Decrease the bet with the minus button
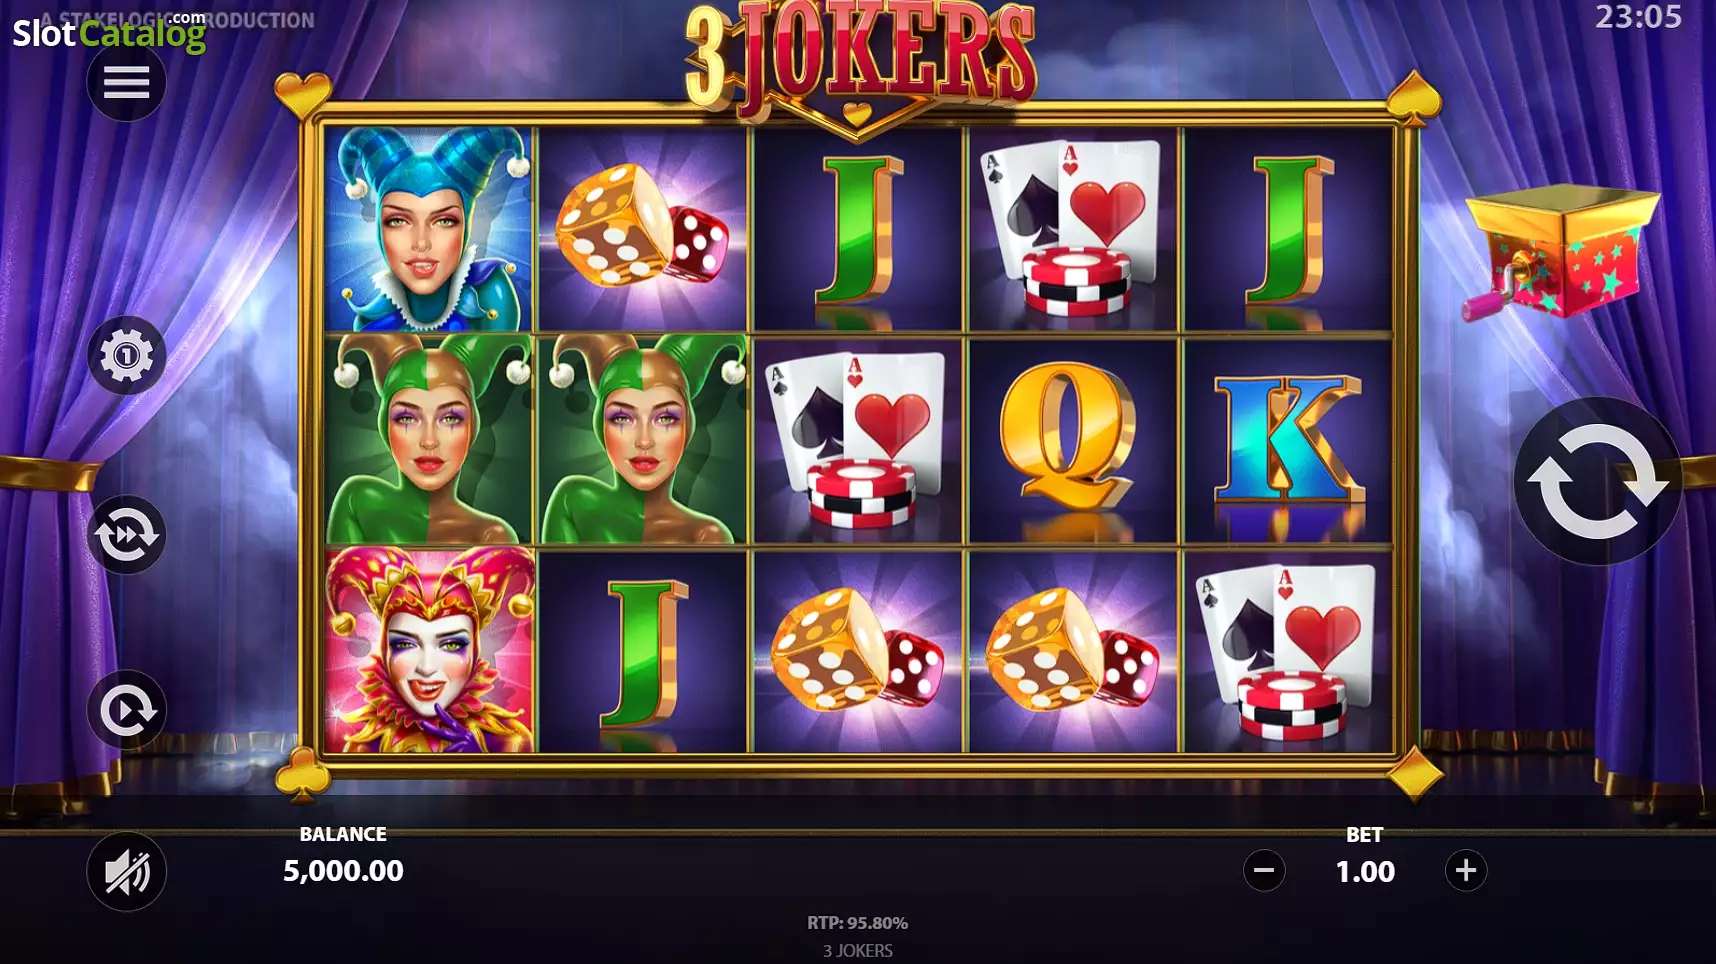 tap(1264, 870)
